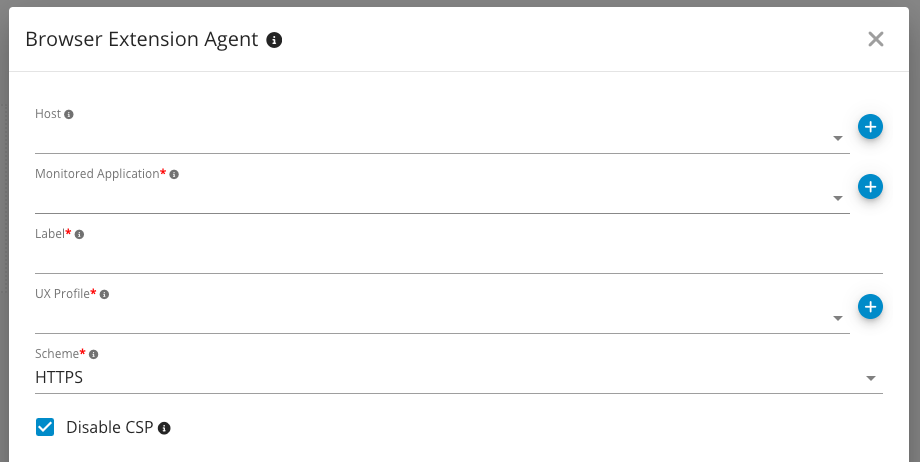
Task: Add a new Host with plus button
Action: pos(870,127)
